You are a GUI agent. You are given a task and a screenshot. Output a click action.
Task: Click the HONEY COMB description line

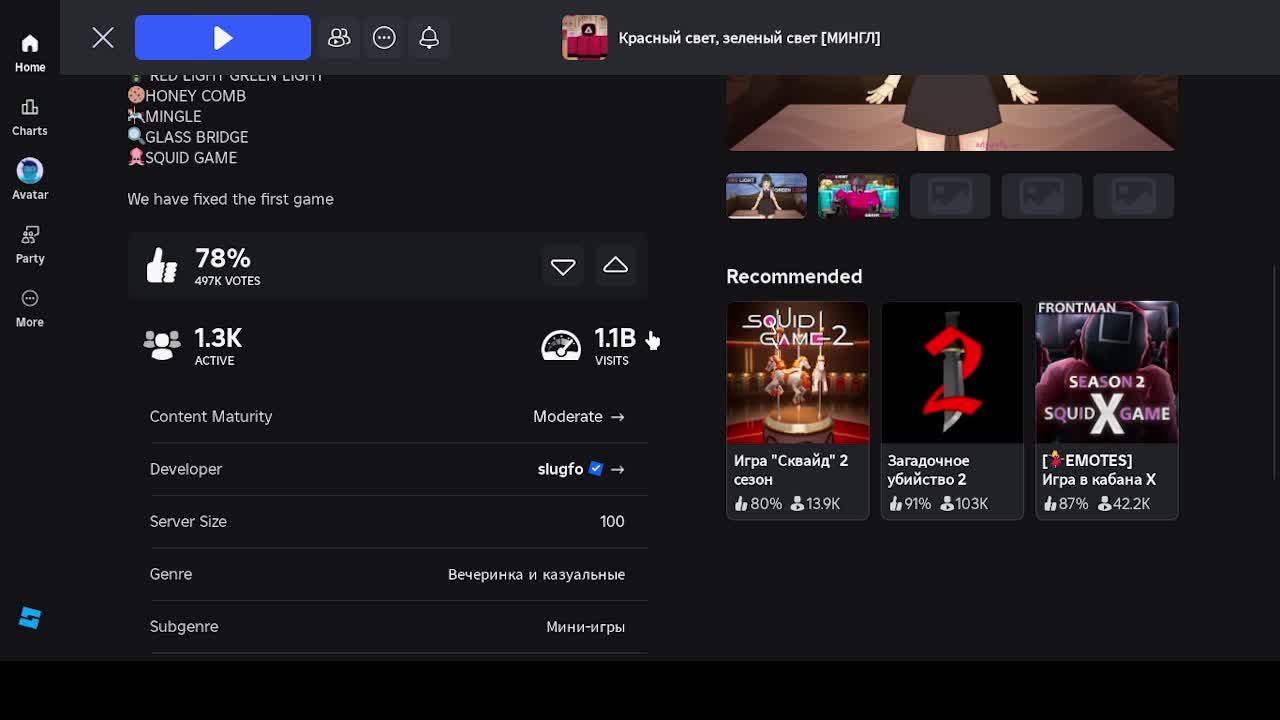point(187,96)
